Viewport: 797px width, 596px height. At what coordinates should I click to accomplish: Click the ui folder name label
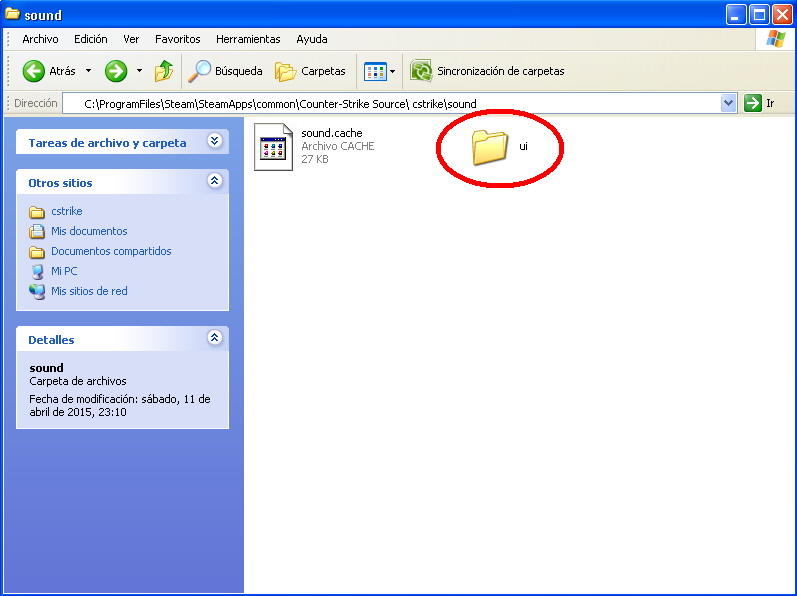pos(524,147)
